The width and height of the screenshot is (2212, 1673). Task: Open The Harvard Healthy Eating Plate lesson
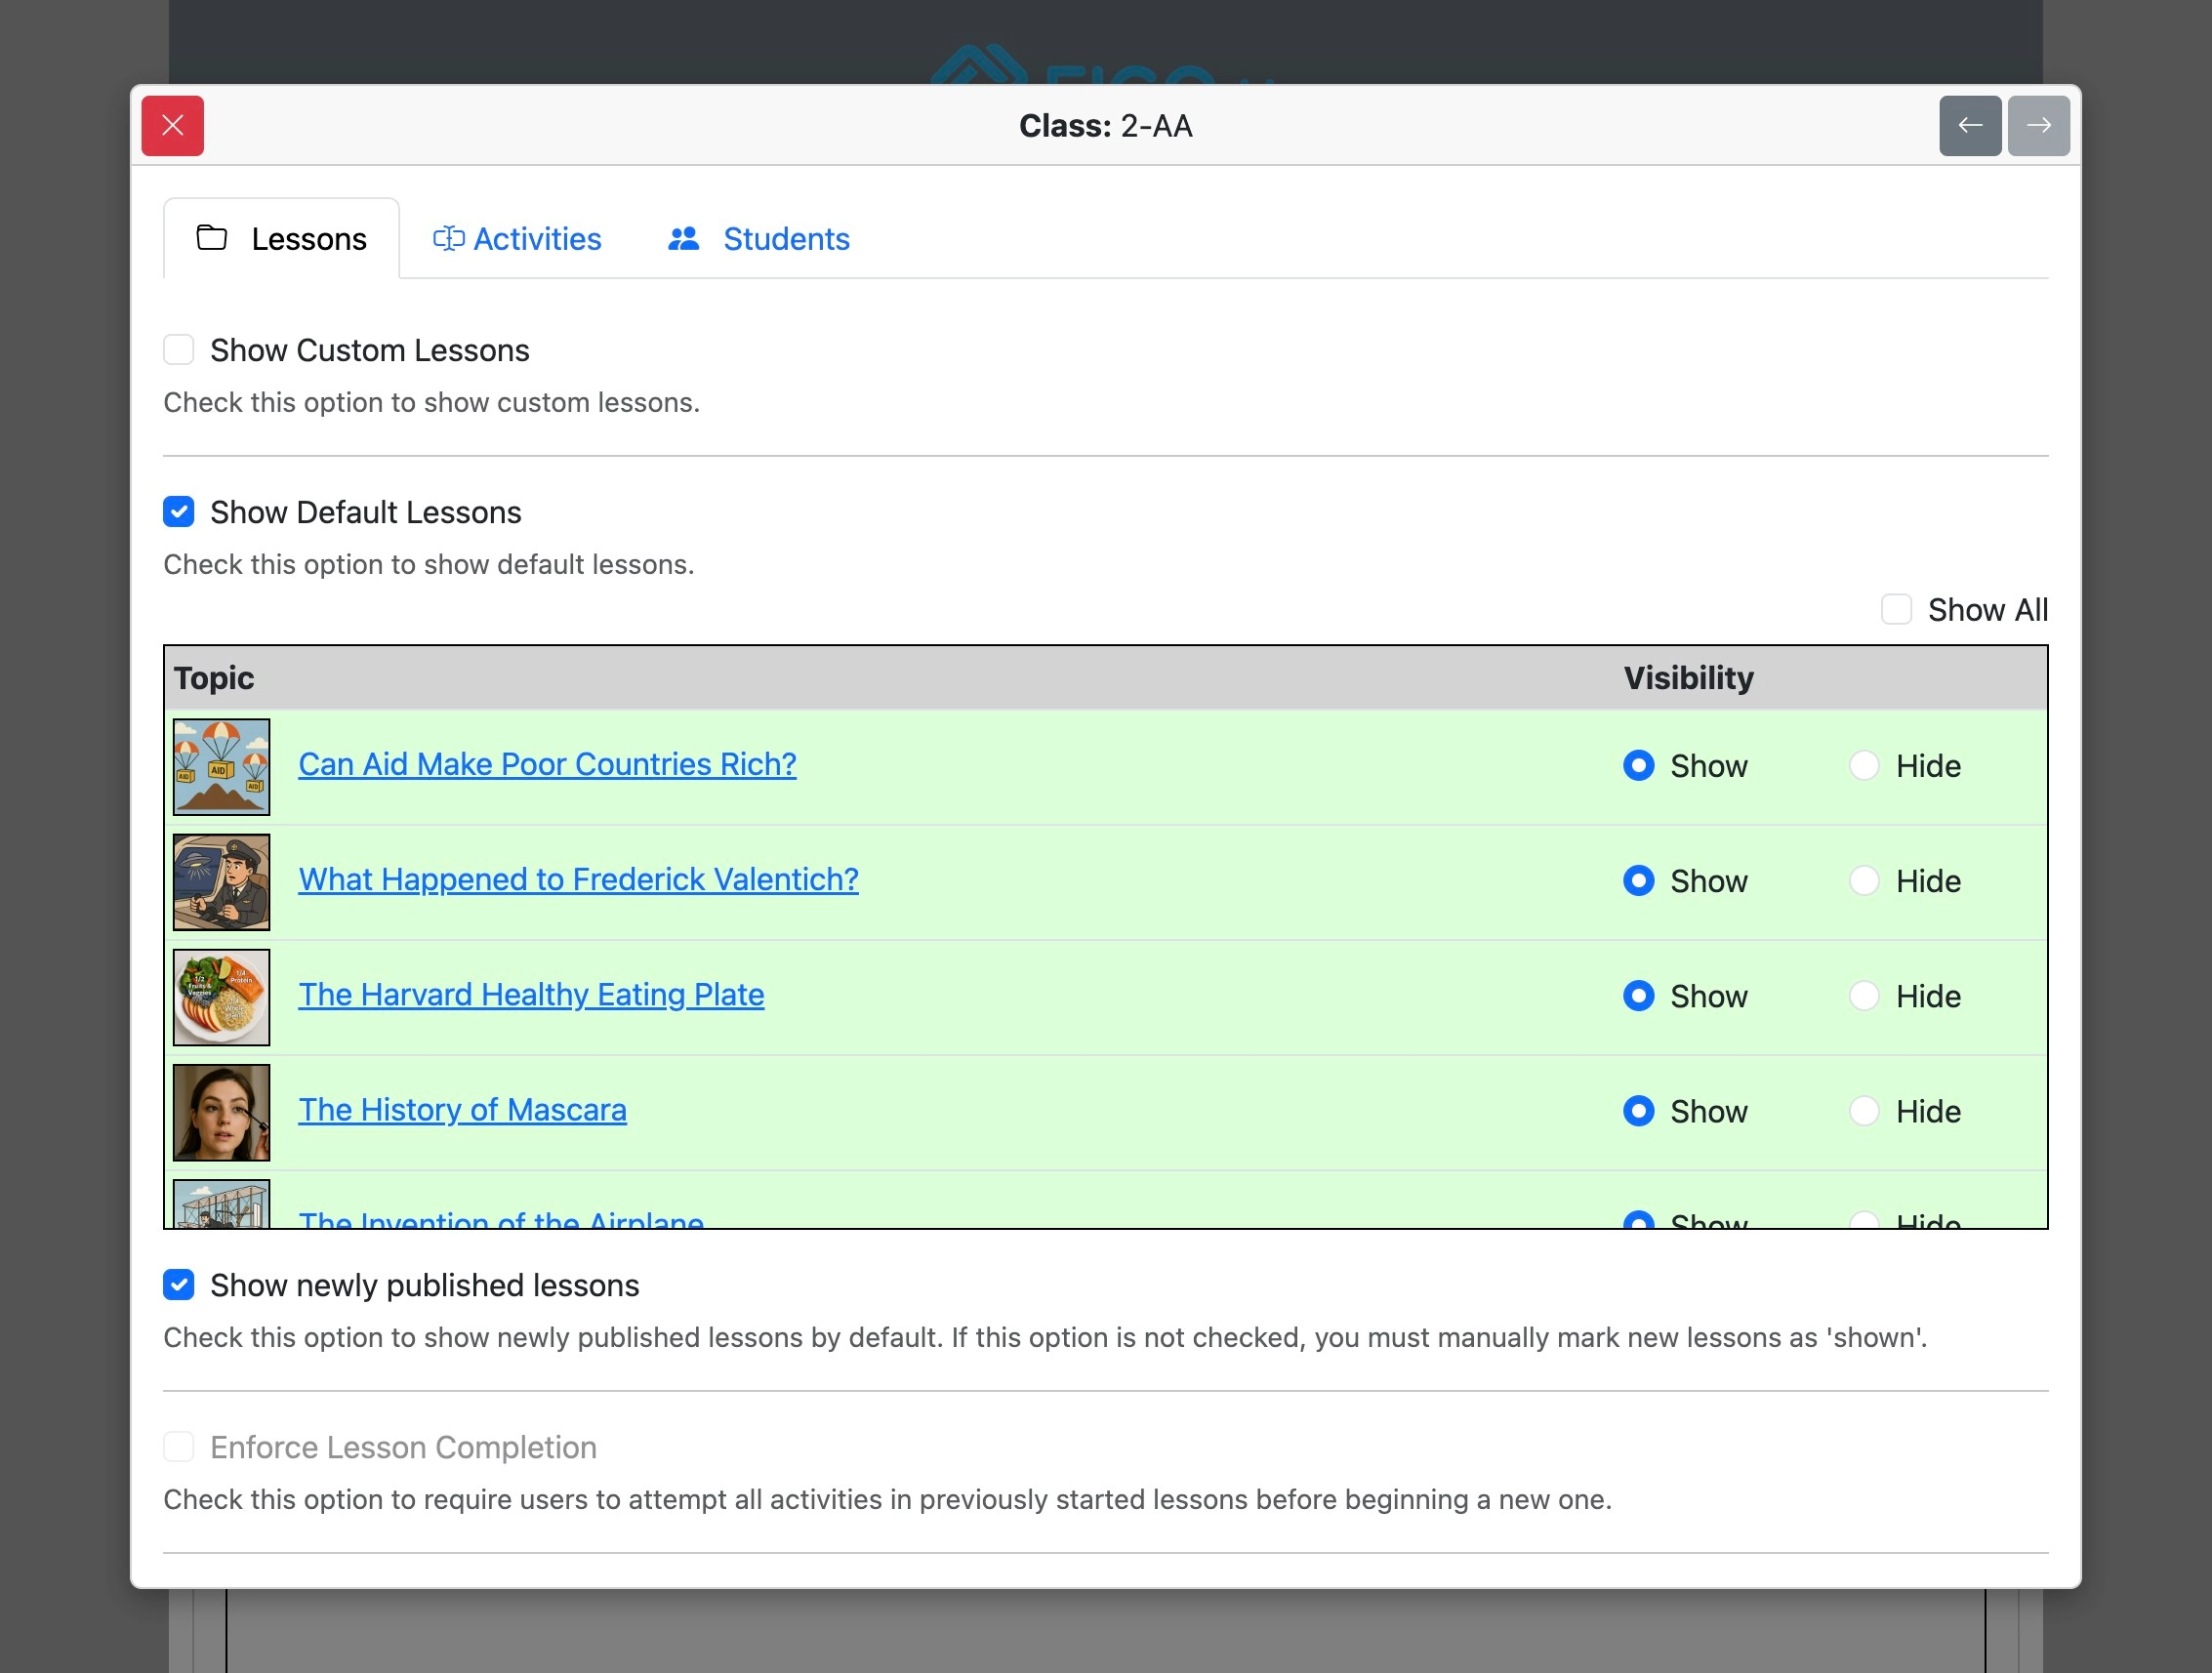(x=531, y=994)
